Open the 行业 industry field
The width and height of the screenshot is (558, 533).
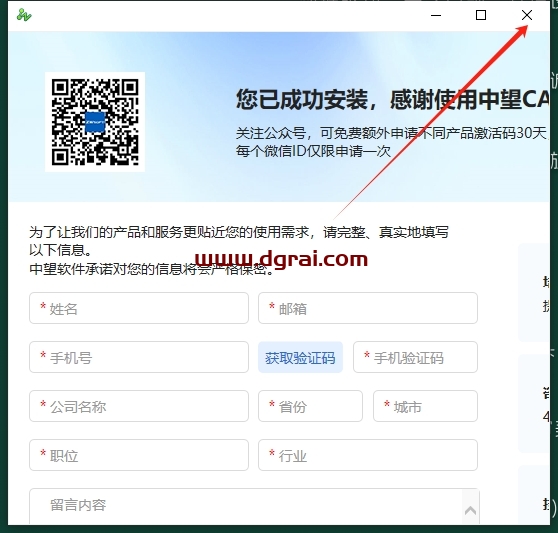368,455
